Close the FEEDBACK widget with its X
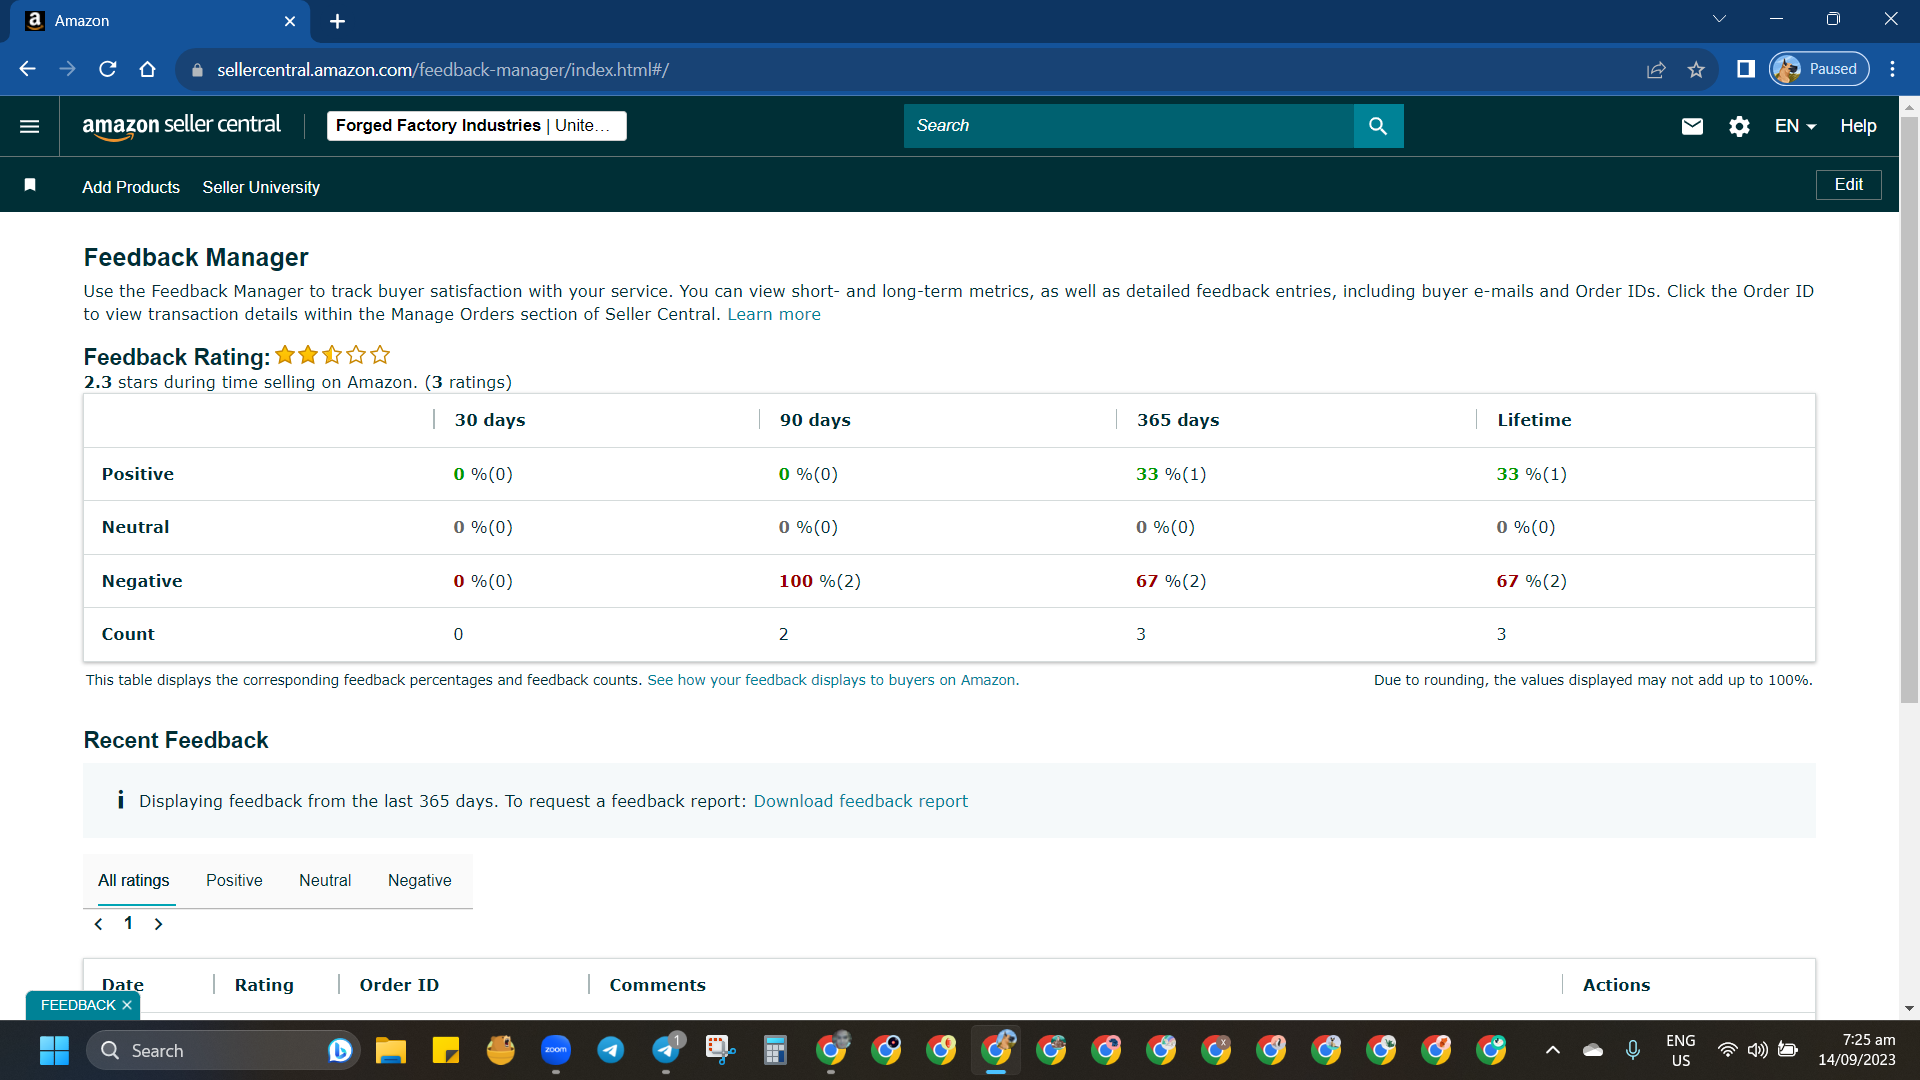1920x1080 pixels. tap(127, 1005)
